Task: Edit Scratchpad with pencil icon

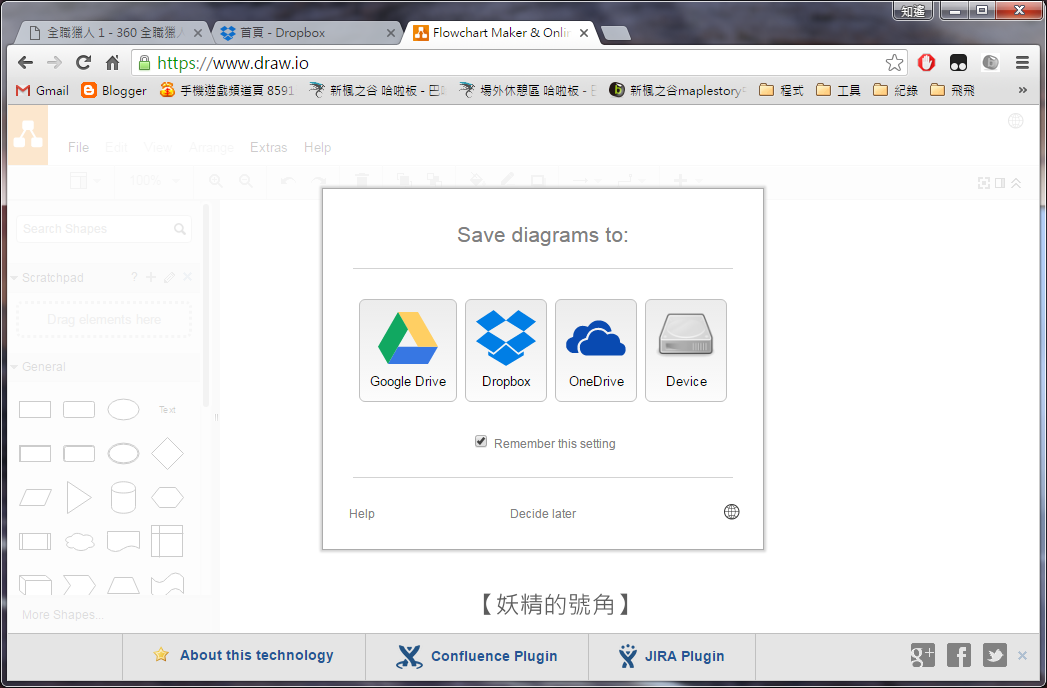Action: [x=170, y=277]
